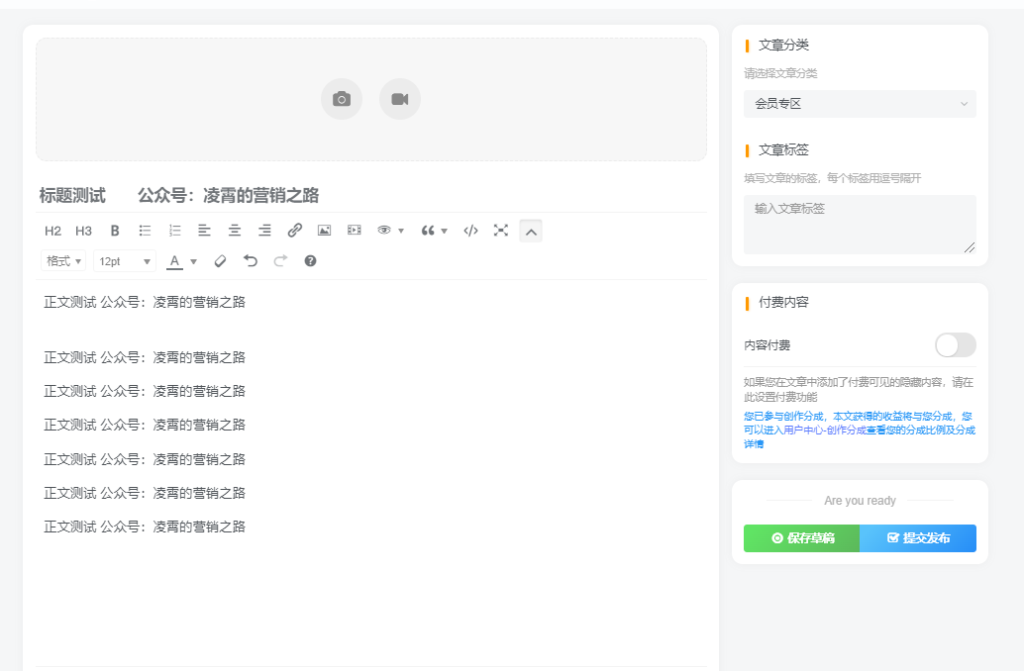The width and height of the screenshot is (1024, 671).
Task: Insert a video embed in the editor
Action: (354, 230)
